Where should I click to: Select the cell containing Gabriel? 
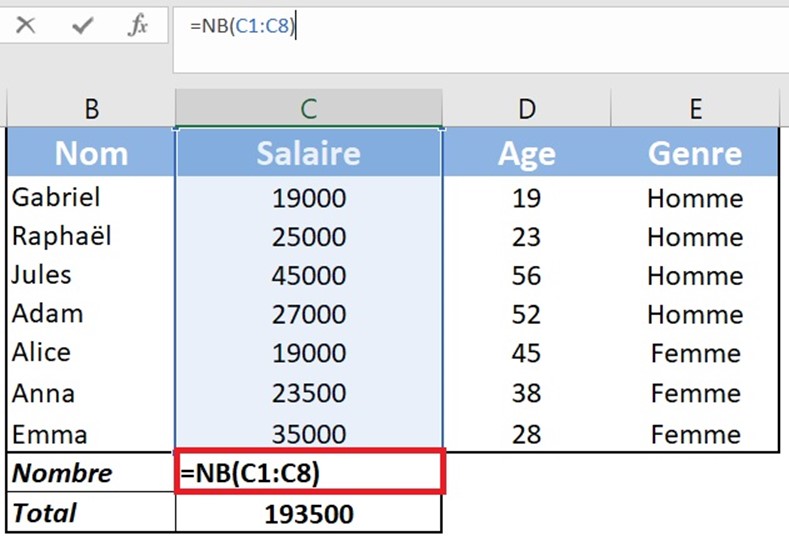click(91, 198)
